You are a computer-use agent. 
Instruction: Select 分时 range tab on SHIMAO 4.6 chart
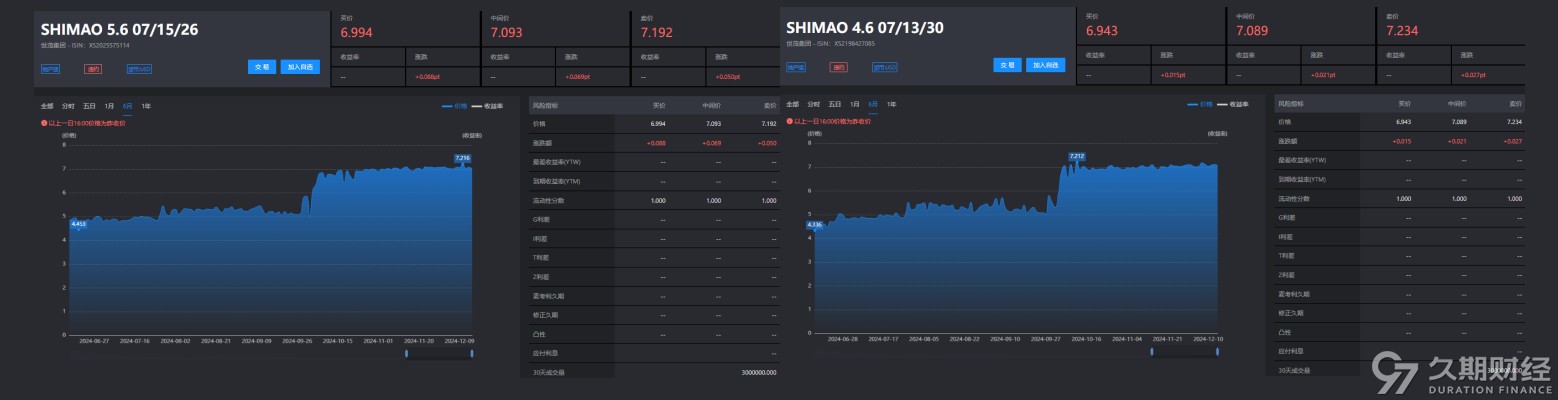(x=813, y=104)
